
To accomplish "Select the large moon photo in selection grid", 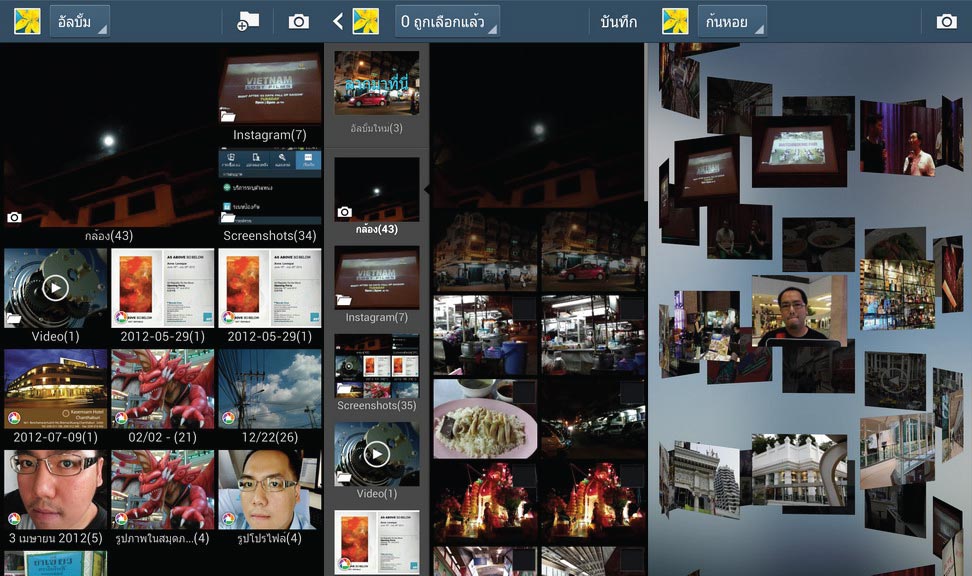I will (x=539, y=127).
